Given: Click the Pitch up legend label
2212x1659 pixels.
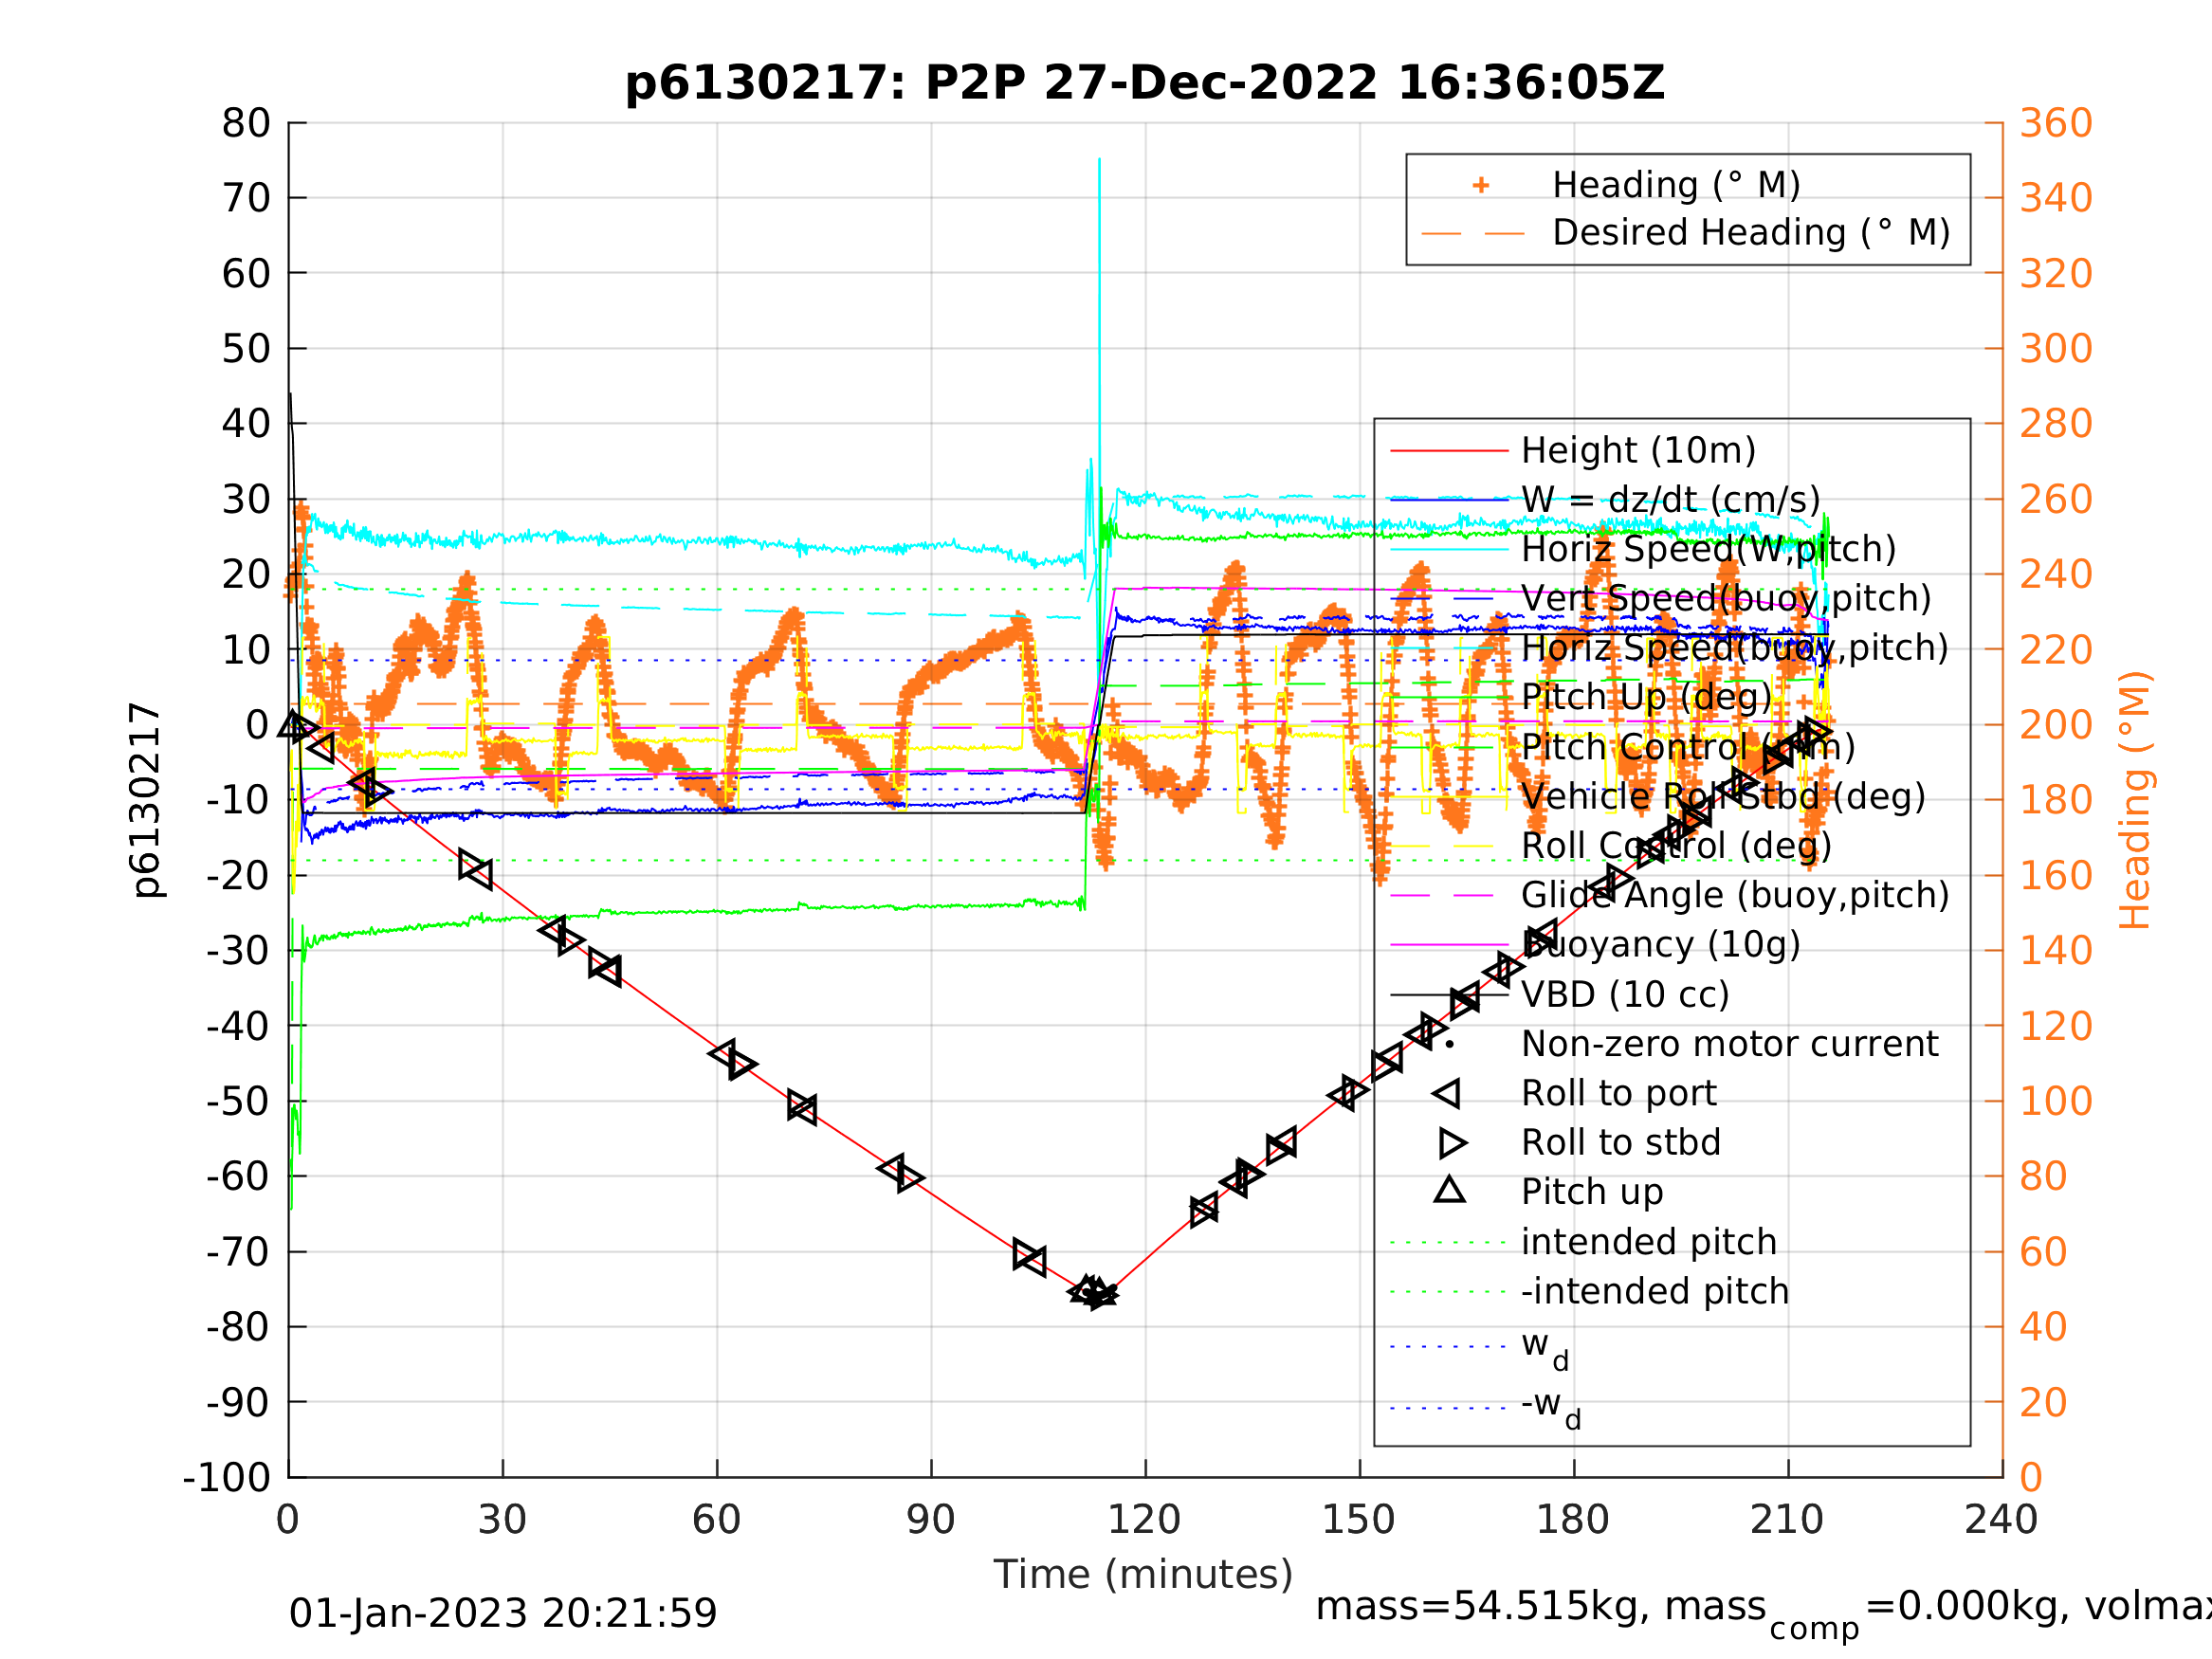Looking at the screenshot, I should pyautogui.click(x=1592, y=1192).
